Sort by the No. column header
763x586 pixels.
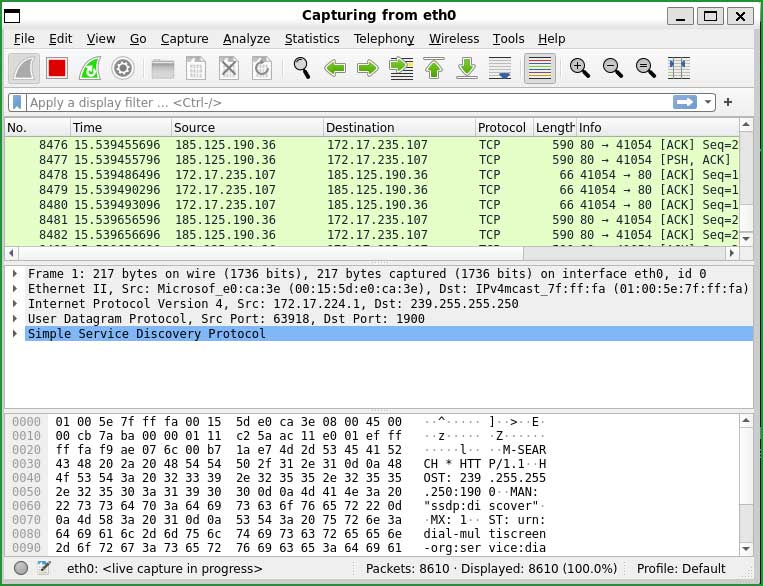point(37,128)
